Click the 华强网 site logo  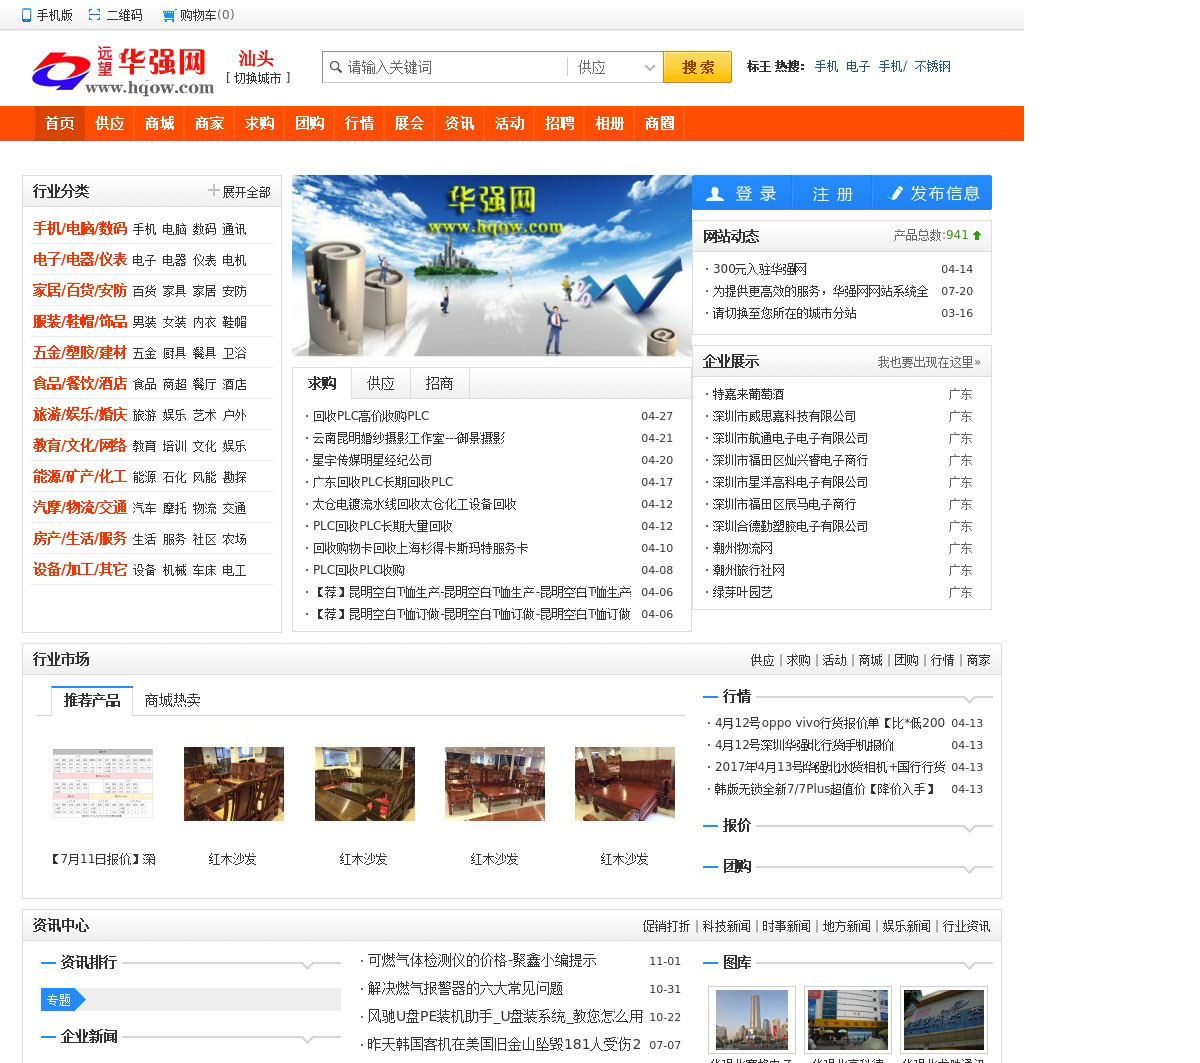point(122,70)
